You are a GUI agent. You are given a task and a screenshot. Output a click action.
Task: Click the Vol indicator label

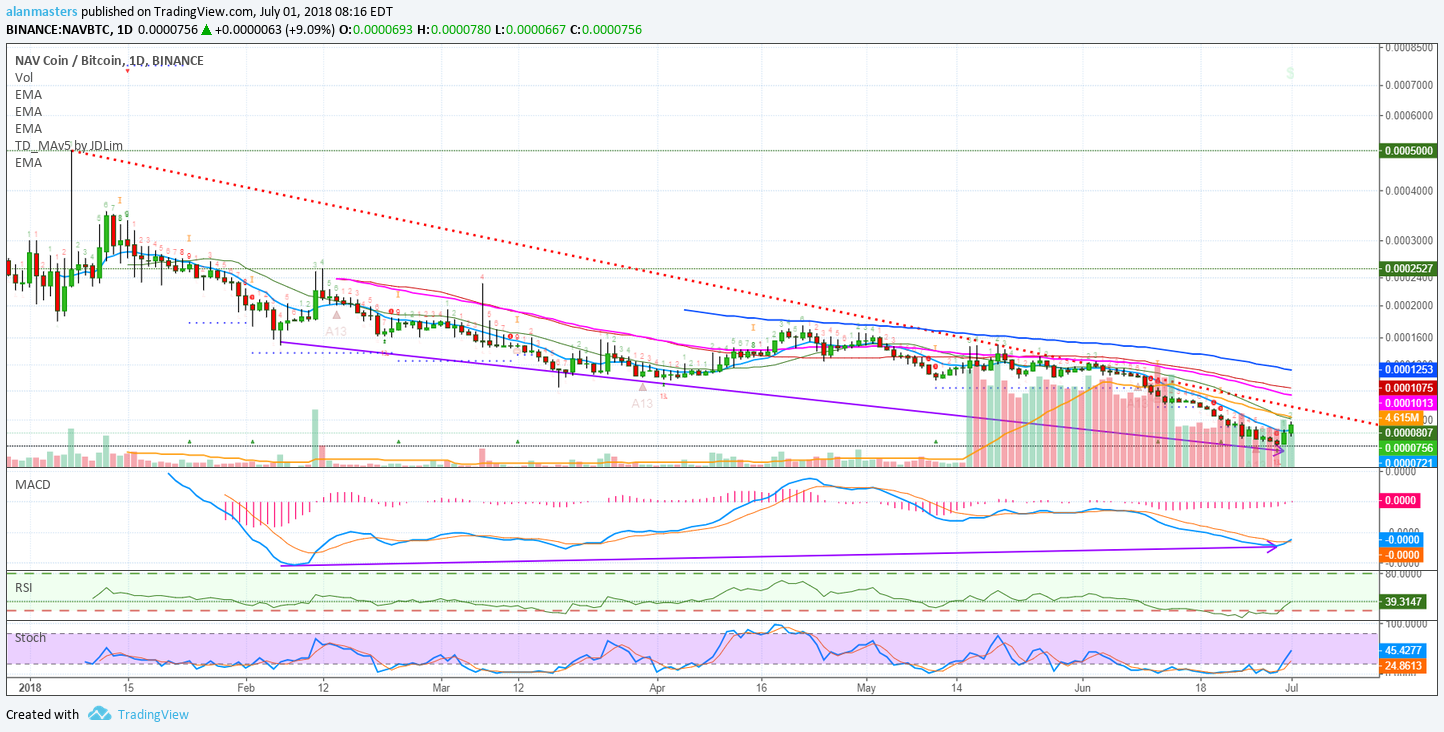pos(24,77)
